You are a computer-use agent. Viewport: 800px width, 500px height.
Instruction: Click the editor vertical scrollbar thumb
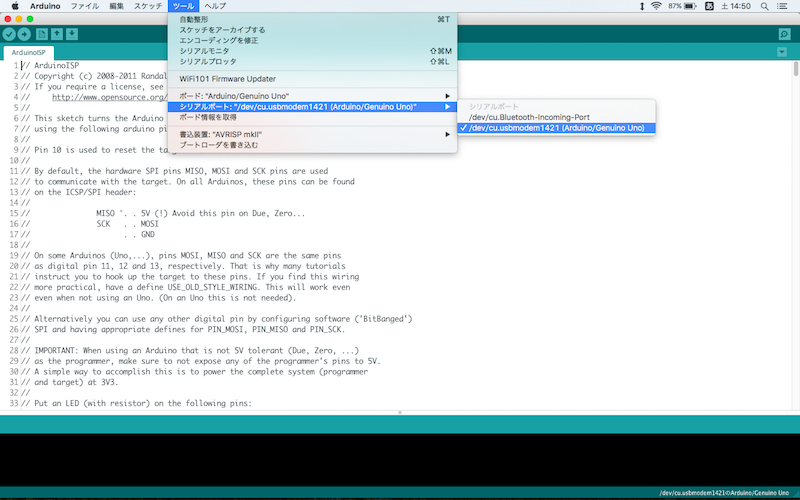(796, 69)
